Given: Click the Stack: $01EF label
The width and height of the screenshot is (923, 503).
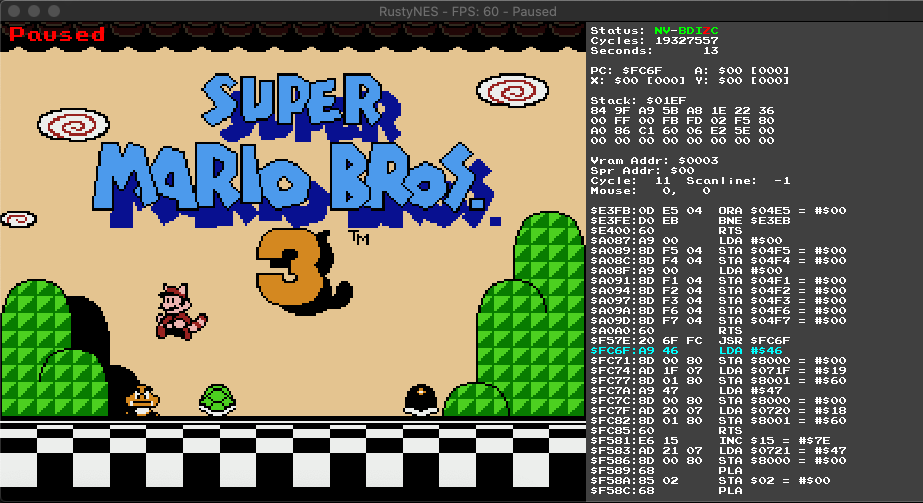Looking at the screenshot, I should 638,101.
